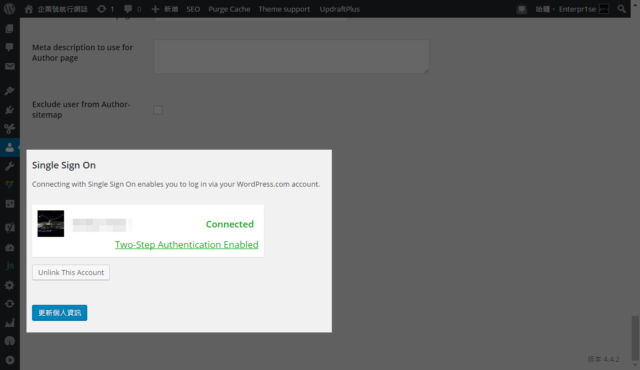Collapse the sidebar menu with play icon

click(x=9, y=360)
